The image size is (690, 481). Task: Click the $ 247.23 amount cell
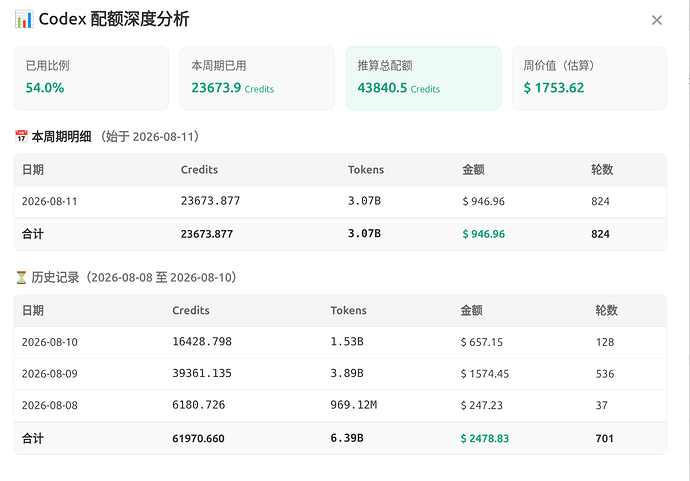[x=481, y=405]
